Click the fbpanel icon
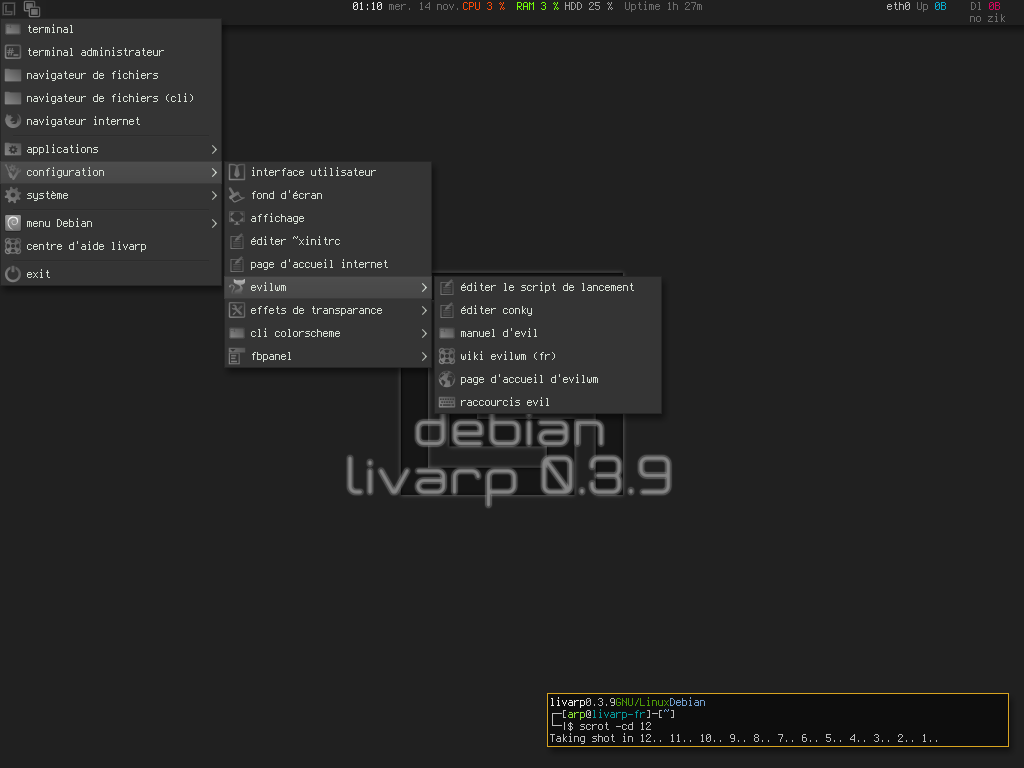 coord(237,356)
